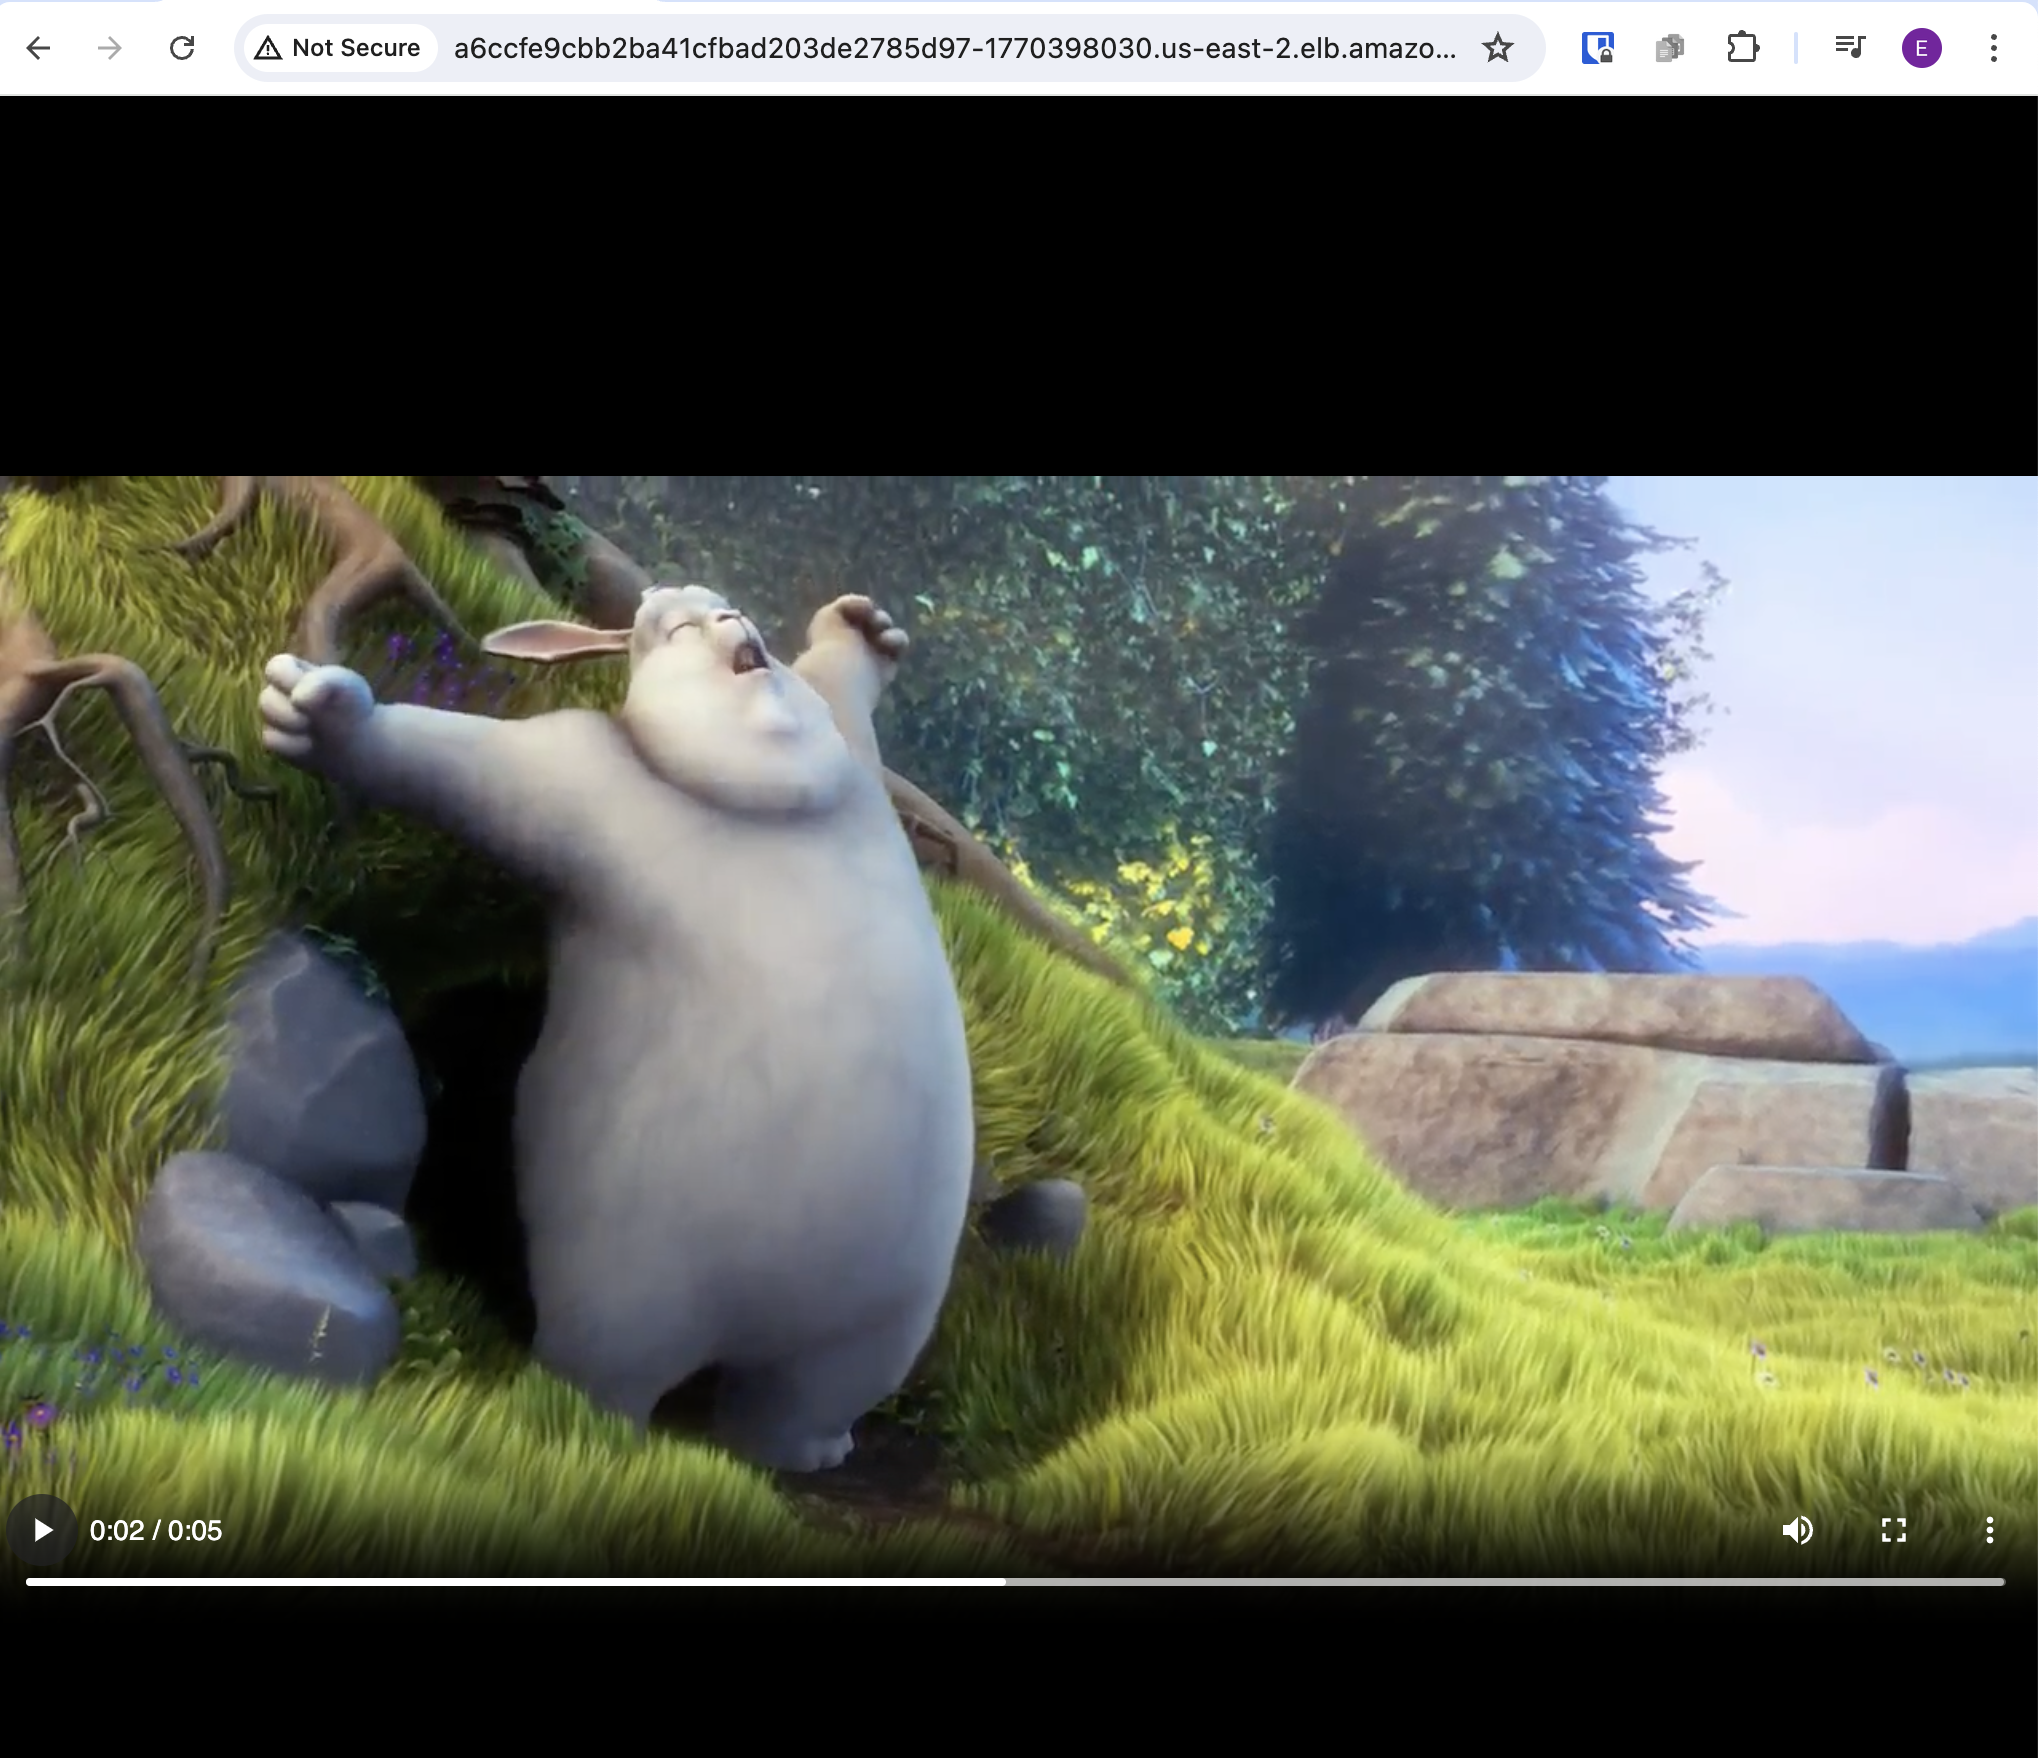Reload the current page
The image size is (2038, 1758).
182,48
